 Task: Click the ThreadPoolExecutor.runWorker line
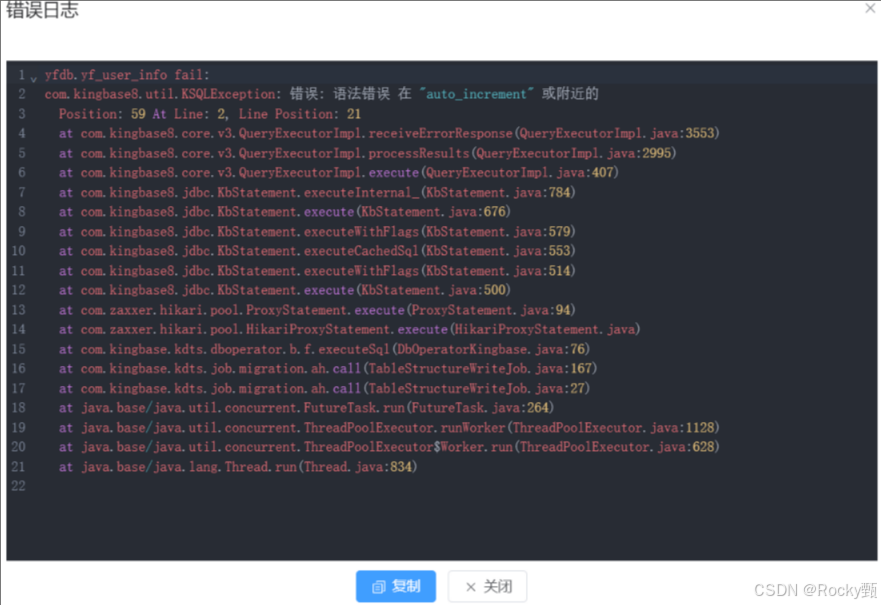click(x=389, y=427)
